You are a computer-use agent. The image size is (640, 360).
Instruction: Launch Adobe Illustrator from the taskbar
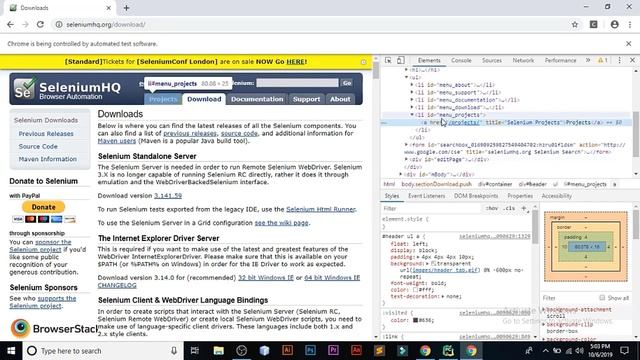point(287,351)
